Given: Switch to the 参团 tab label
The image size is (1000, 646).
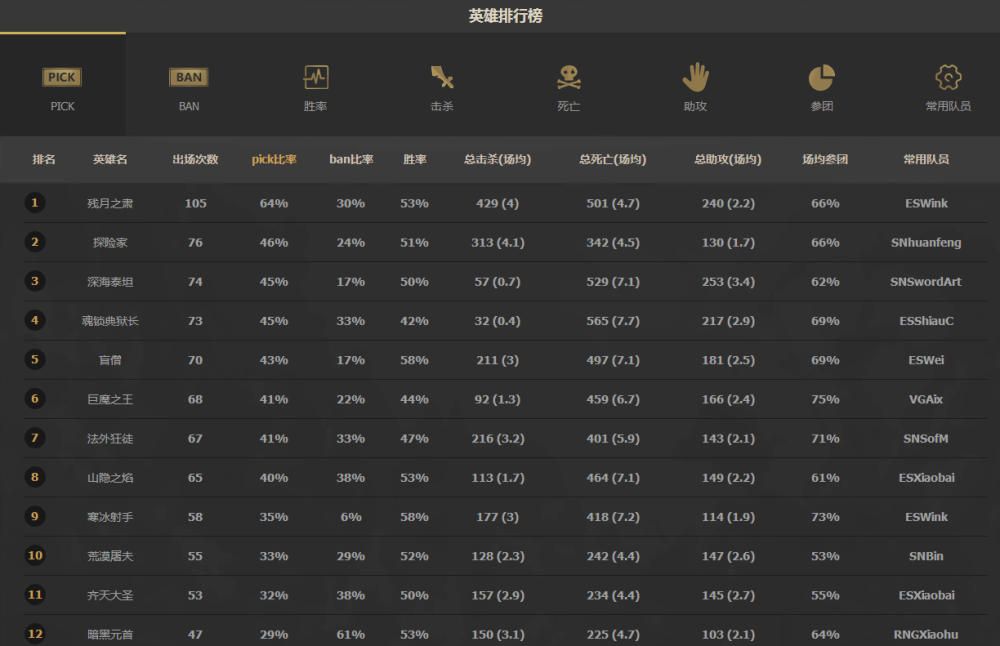Looking at the screenshot, I should pyautogui.click(x=821, y=106).
